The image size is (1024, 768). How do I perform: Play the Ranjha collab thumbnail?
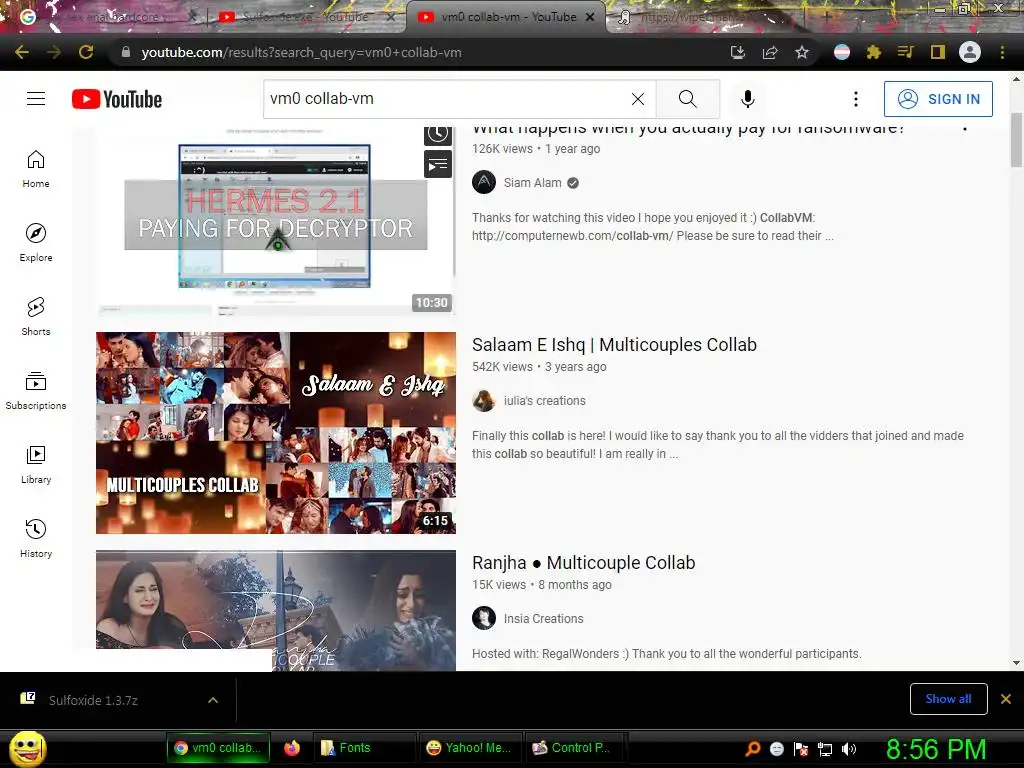coord(276,611)
